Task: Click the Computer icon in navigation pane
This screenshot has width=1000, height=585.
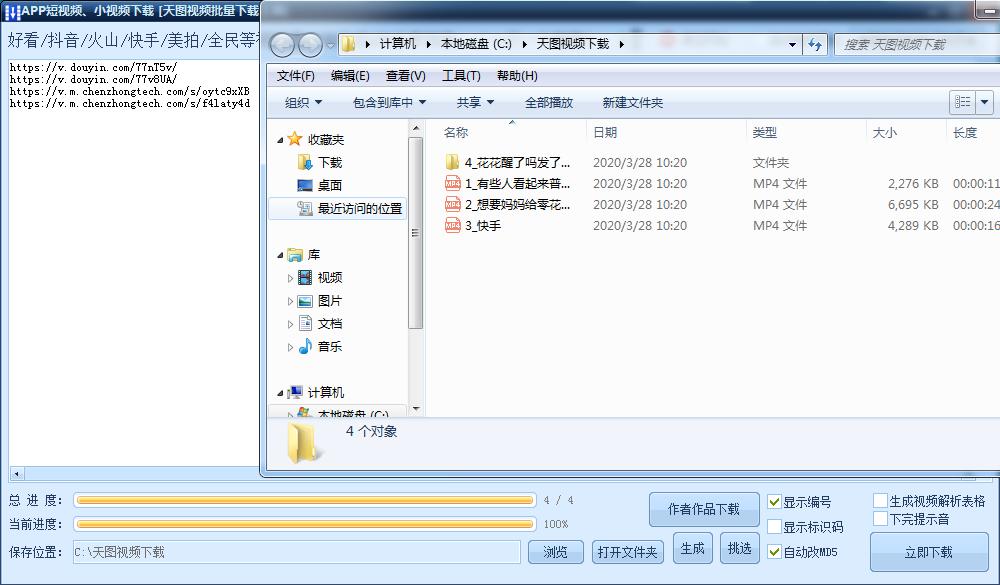Action: [x=294, y=392]
